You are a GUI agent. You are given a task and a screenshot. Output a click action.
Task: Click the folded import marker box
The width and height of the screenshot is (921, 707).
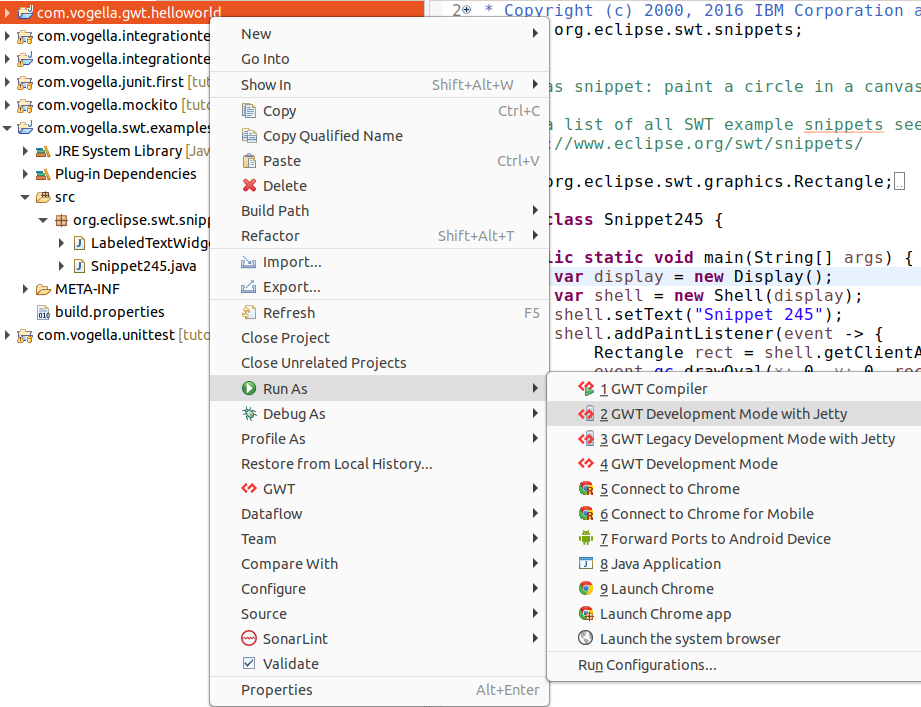coord(899,182)
